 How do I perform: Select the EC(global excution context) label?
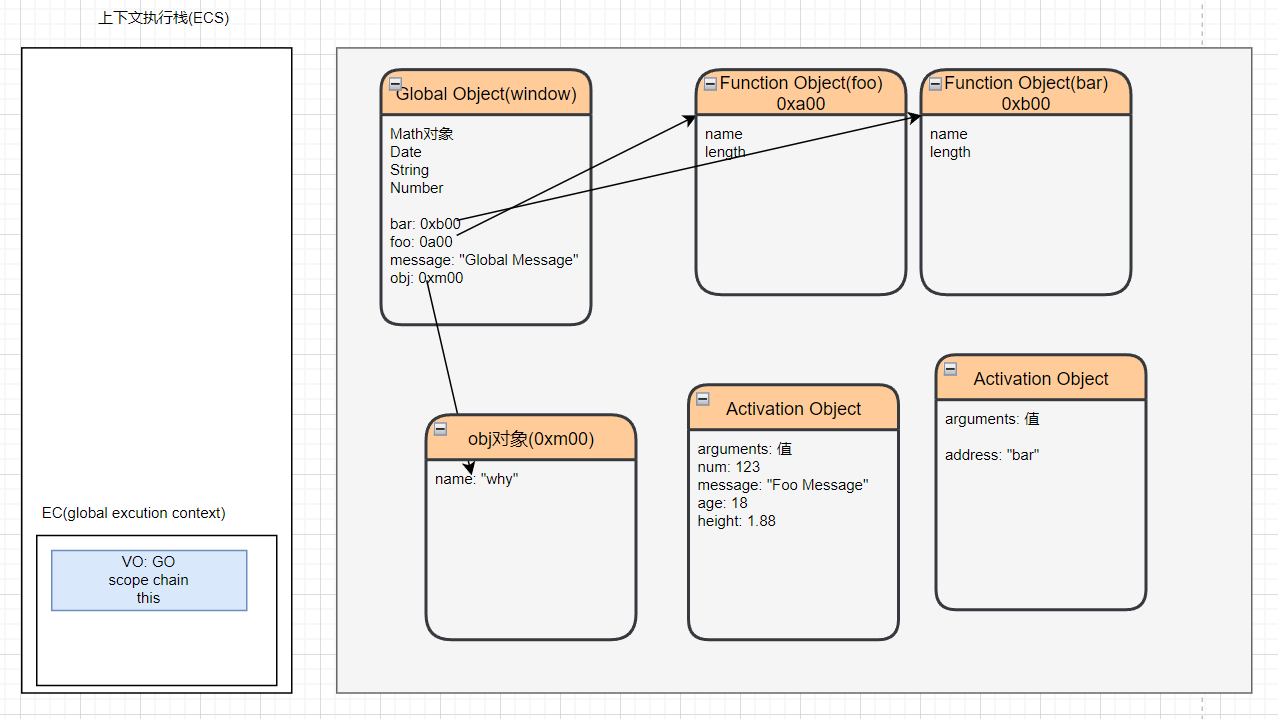pos(134,513)
